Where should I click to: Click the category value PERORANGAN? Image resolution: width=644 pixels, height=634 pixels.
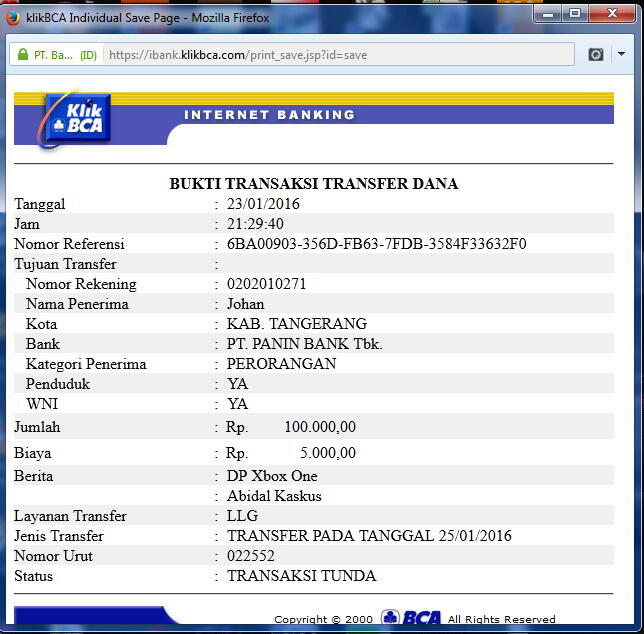(281, 364)
